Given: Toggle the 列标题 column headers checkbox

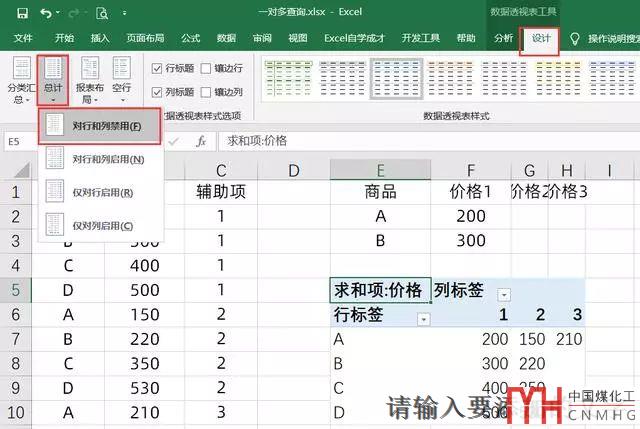Looking at the screenshot, I should (x=157, y=92).
